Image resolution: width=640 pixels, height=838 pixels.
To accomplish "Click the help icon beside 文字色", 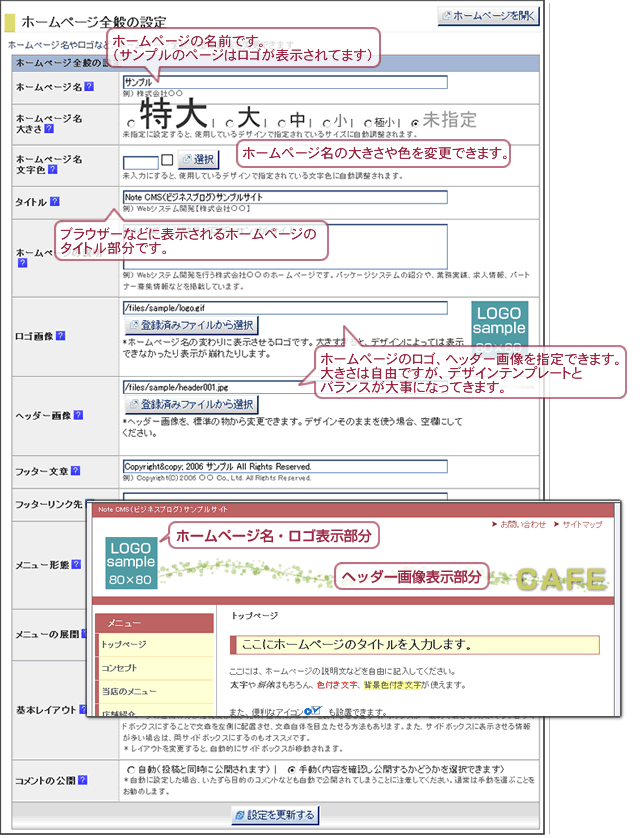I will click(x=52, y=169).
